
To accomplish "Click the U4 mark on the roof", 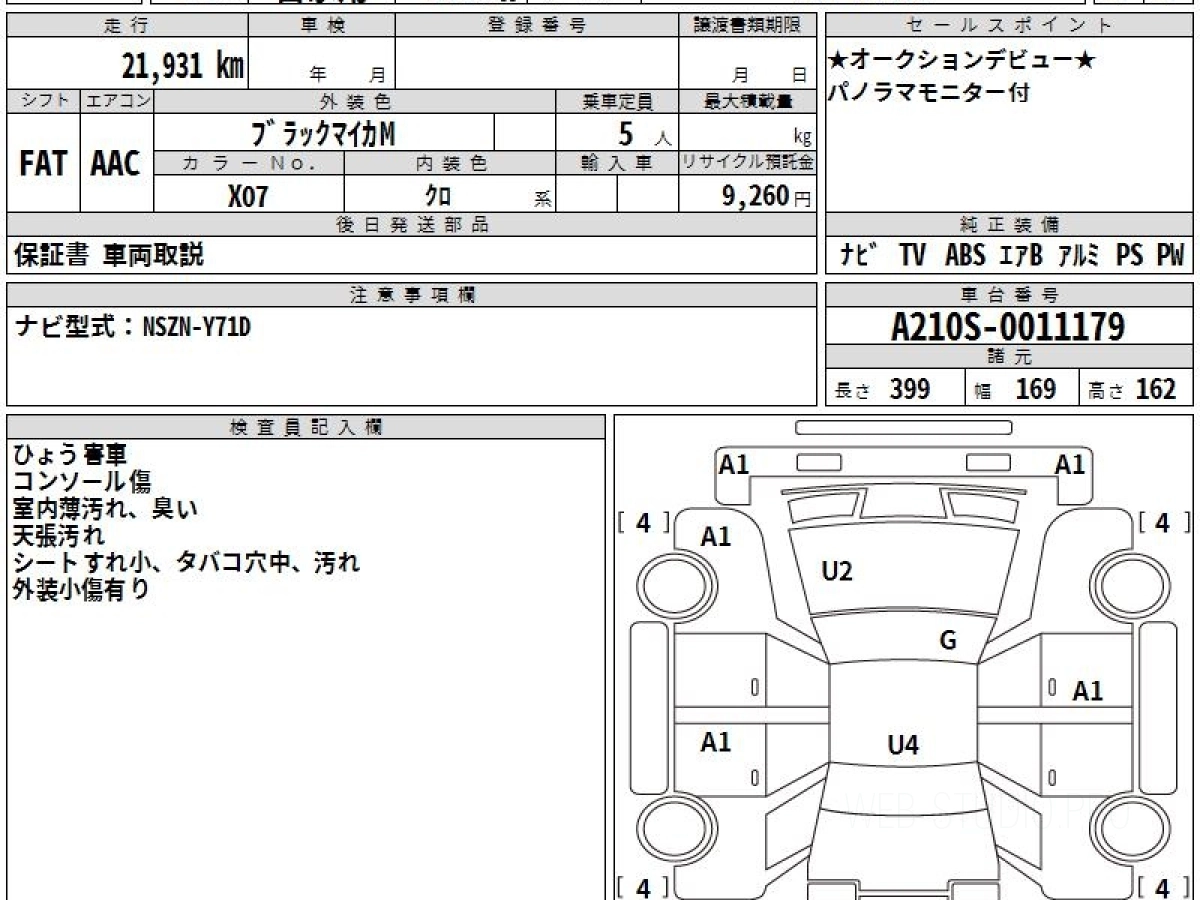I will point(903,745).
